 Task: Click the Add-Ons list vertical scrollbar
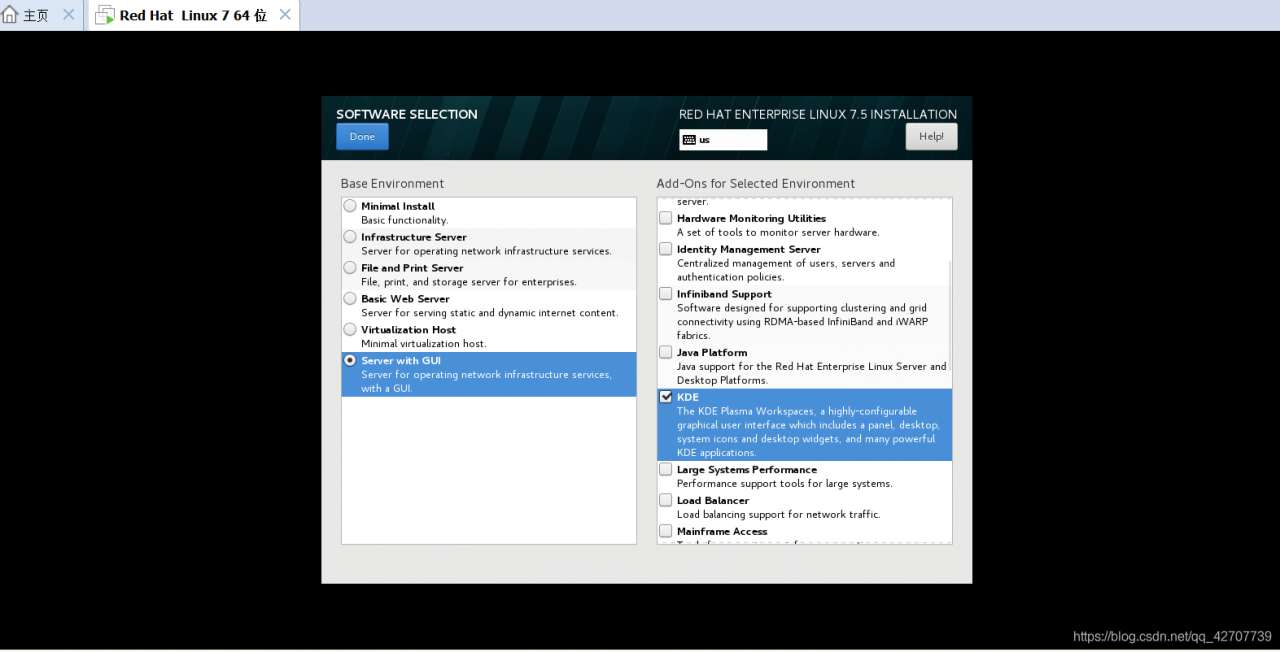[x=949, y=318]
